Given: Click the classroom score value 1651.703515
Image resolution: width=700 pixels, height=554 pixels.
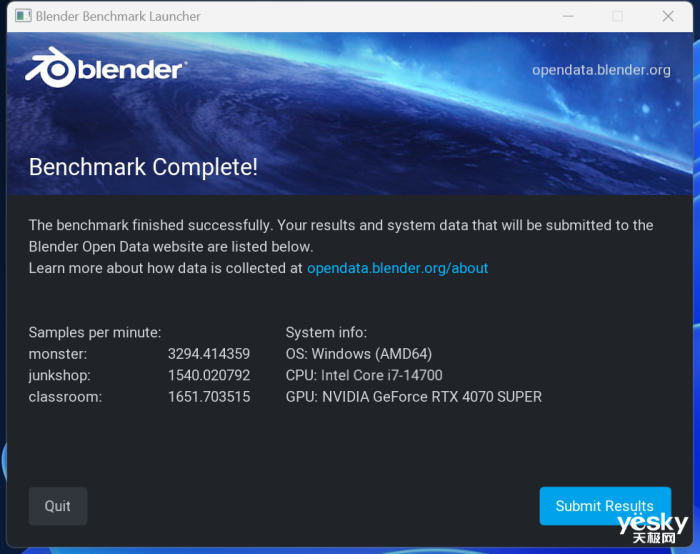Looking at the screenshot, I should 208,397.
